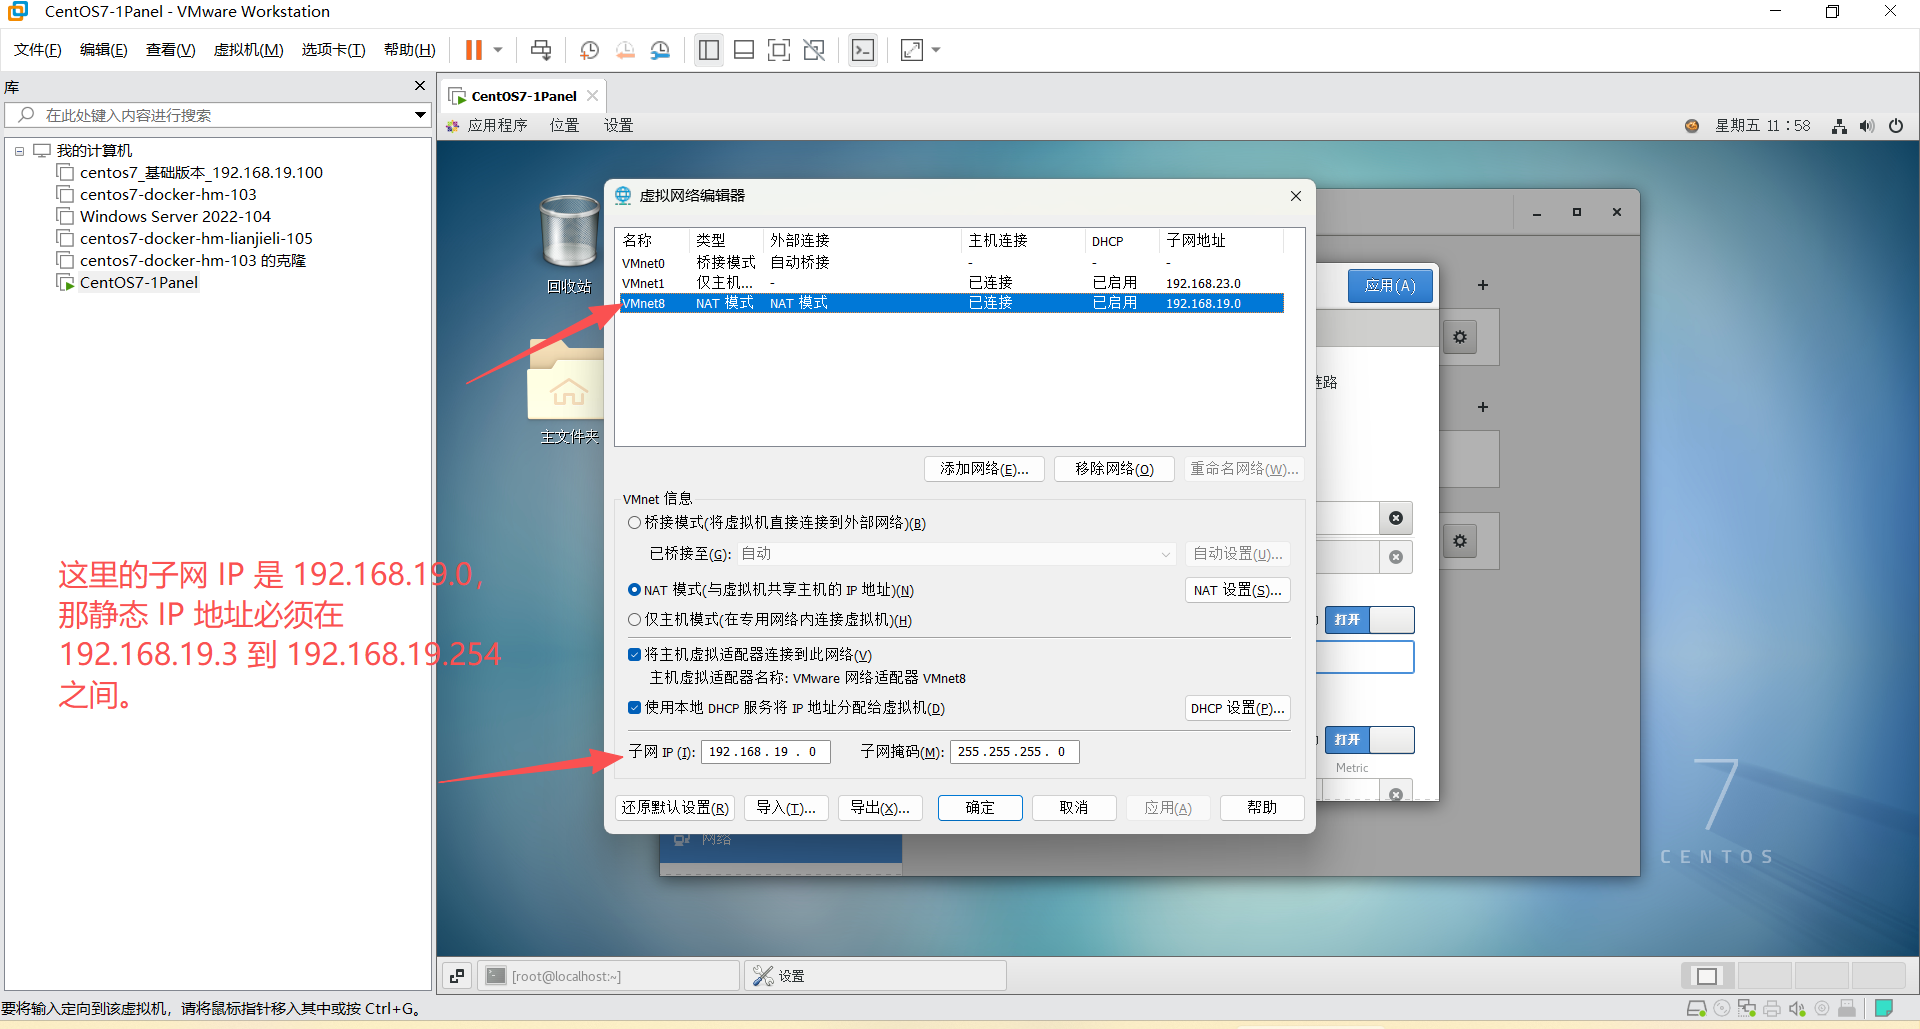Screen dimensions: 1920x1029
Task: Click the upper plus icon in settings window
Action: tap(1483, 285)
